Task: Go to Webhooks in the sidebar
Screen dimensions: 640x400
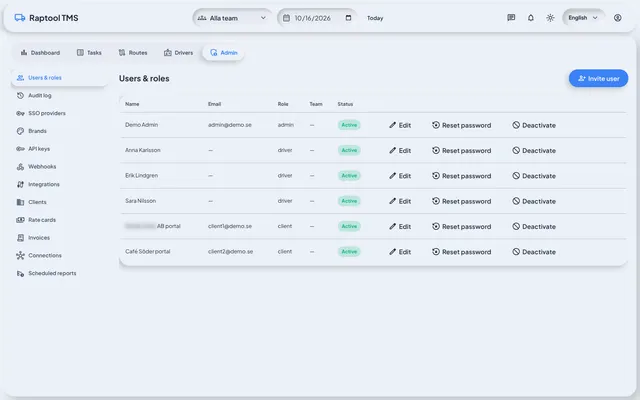Action: pyautogui.click(x=60, y=167)
